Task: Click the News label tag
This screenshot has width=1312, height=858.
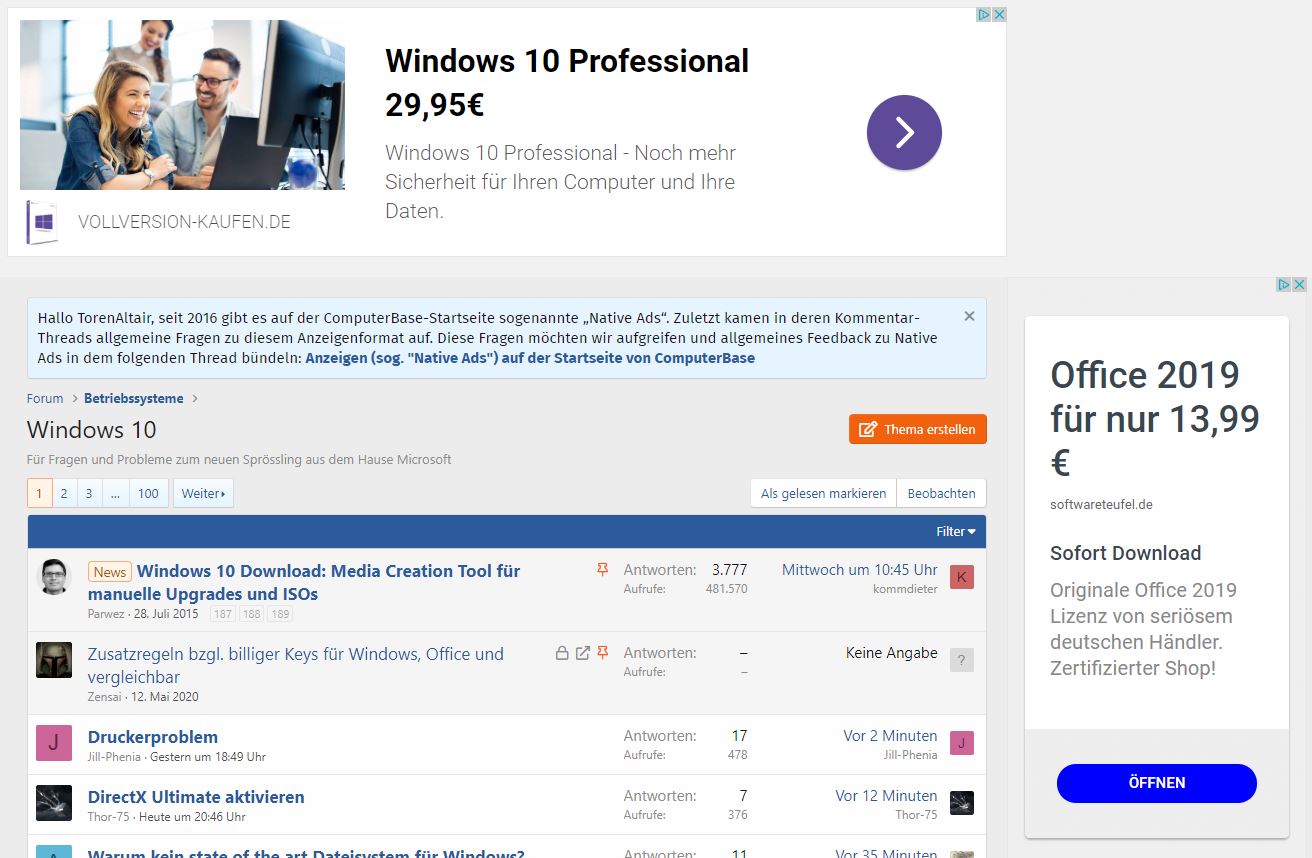Action: pos(110,572)
